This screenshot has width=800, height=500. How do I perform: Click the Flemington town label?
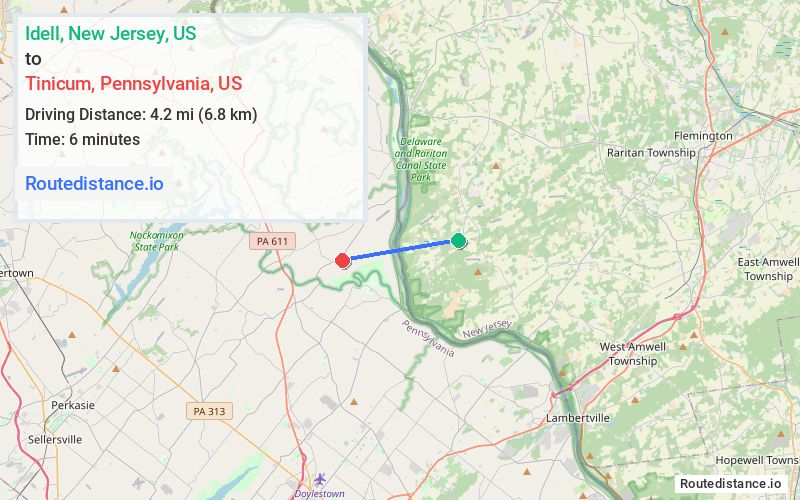[703, 136]
